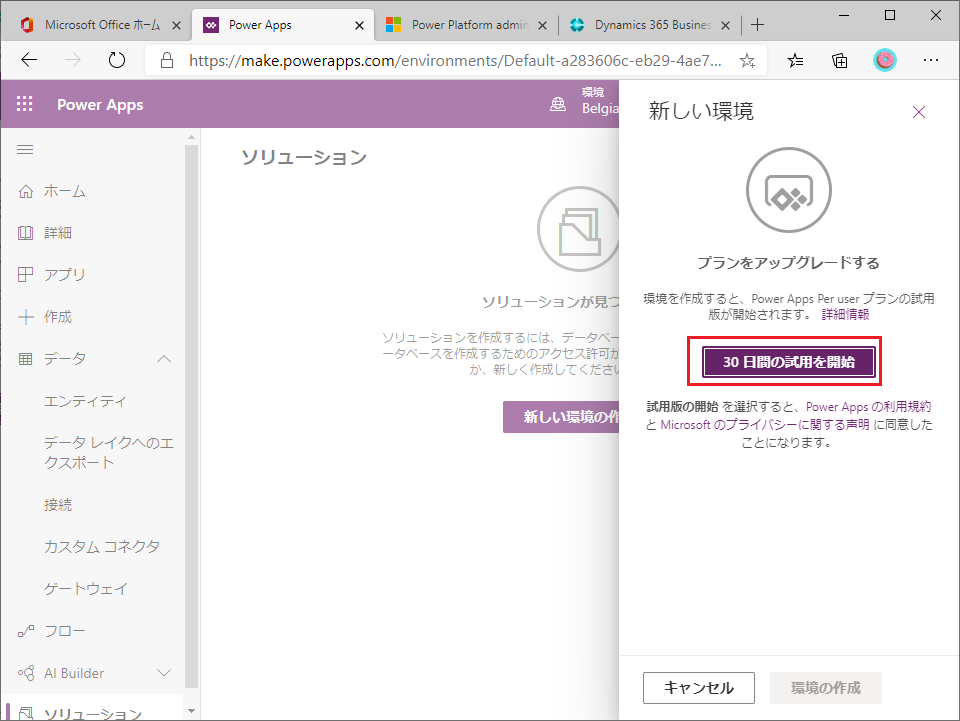
Task: Click the browser address bar URL
Action: coord(455,60)
